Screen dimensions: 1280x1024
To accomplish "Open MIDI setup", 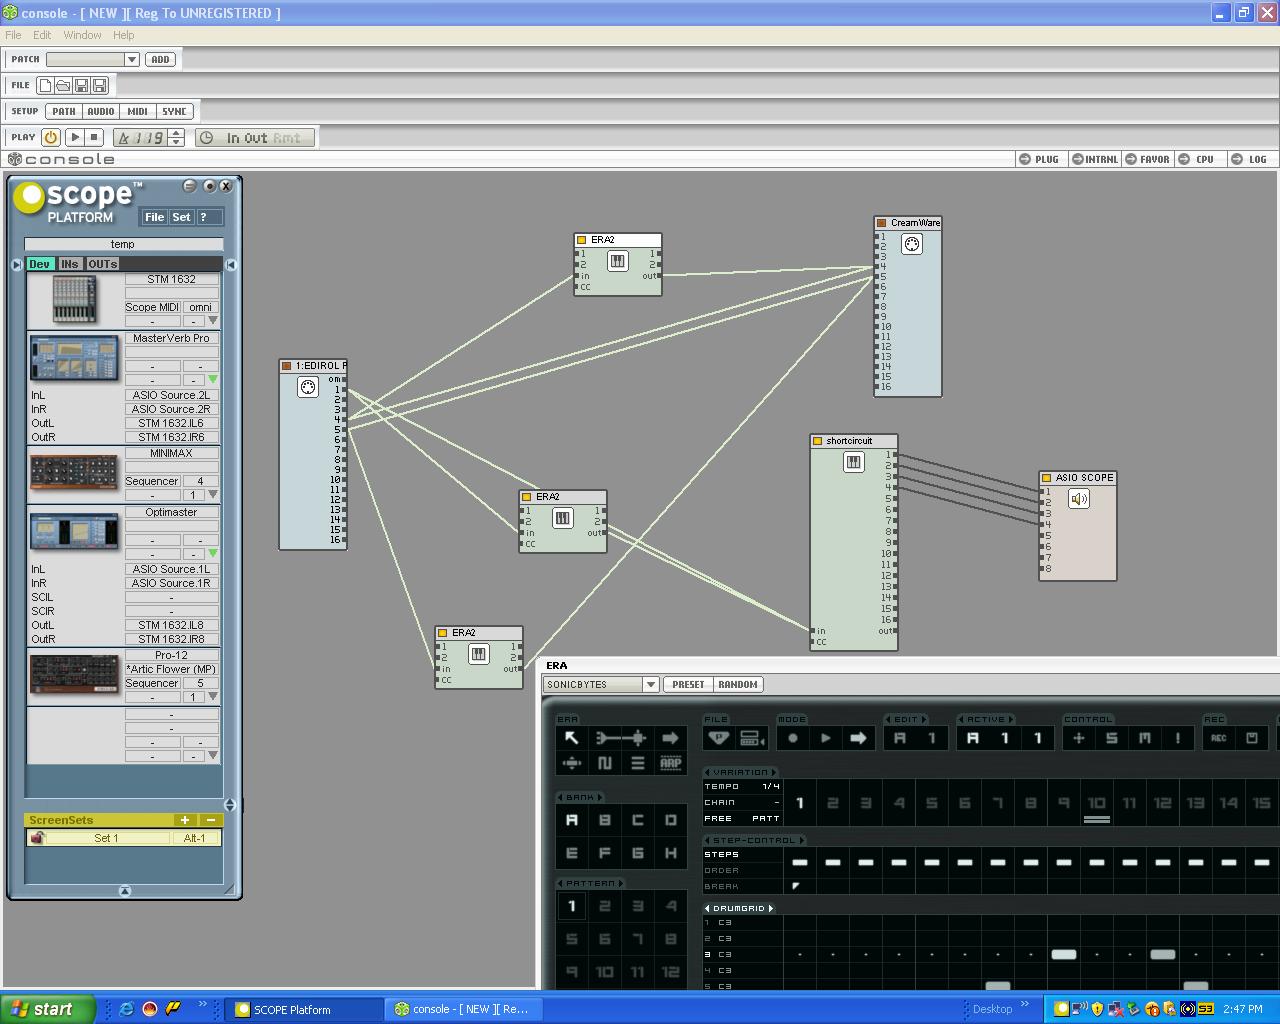I will coord(137,112).
